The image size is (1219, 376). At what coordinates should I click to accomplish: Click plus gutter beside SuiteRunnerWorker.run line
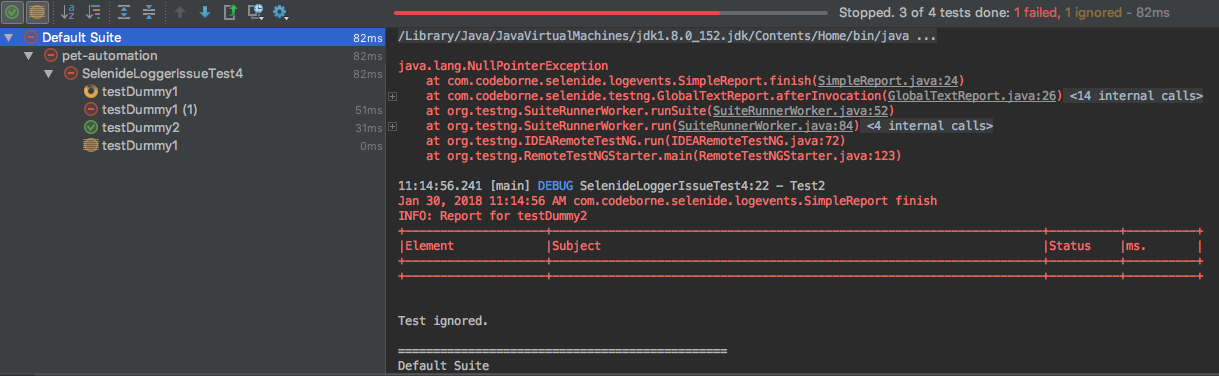tap(392, 126)
